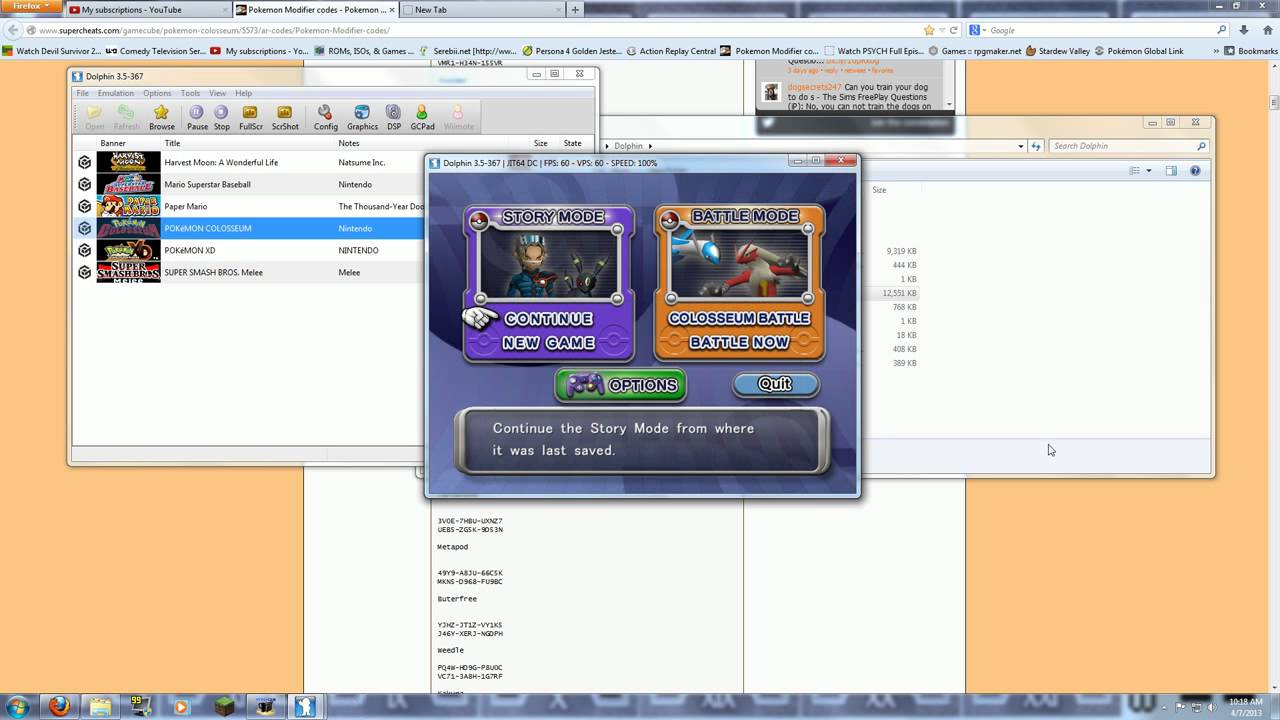Image resolution: width=1280 pixels, height=720 pixels.
Task: Open the Emulation menu in Dolphin
Action: coord(116,93)
